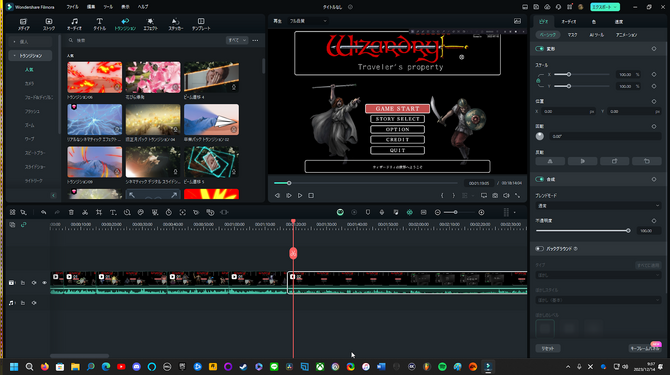Open the 編集 menu
The height and width of the screenshot is (375, 670).
pos(91,7)
